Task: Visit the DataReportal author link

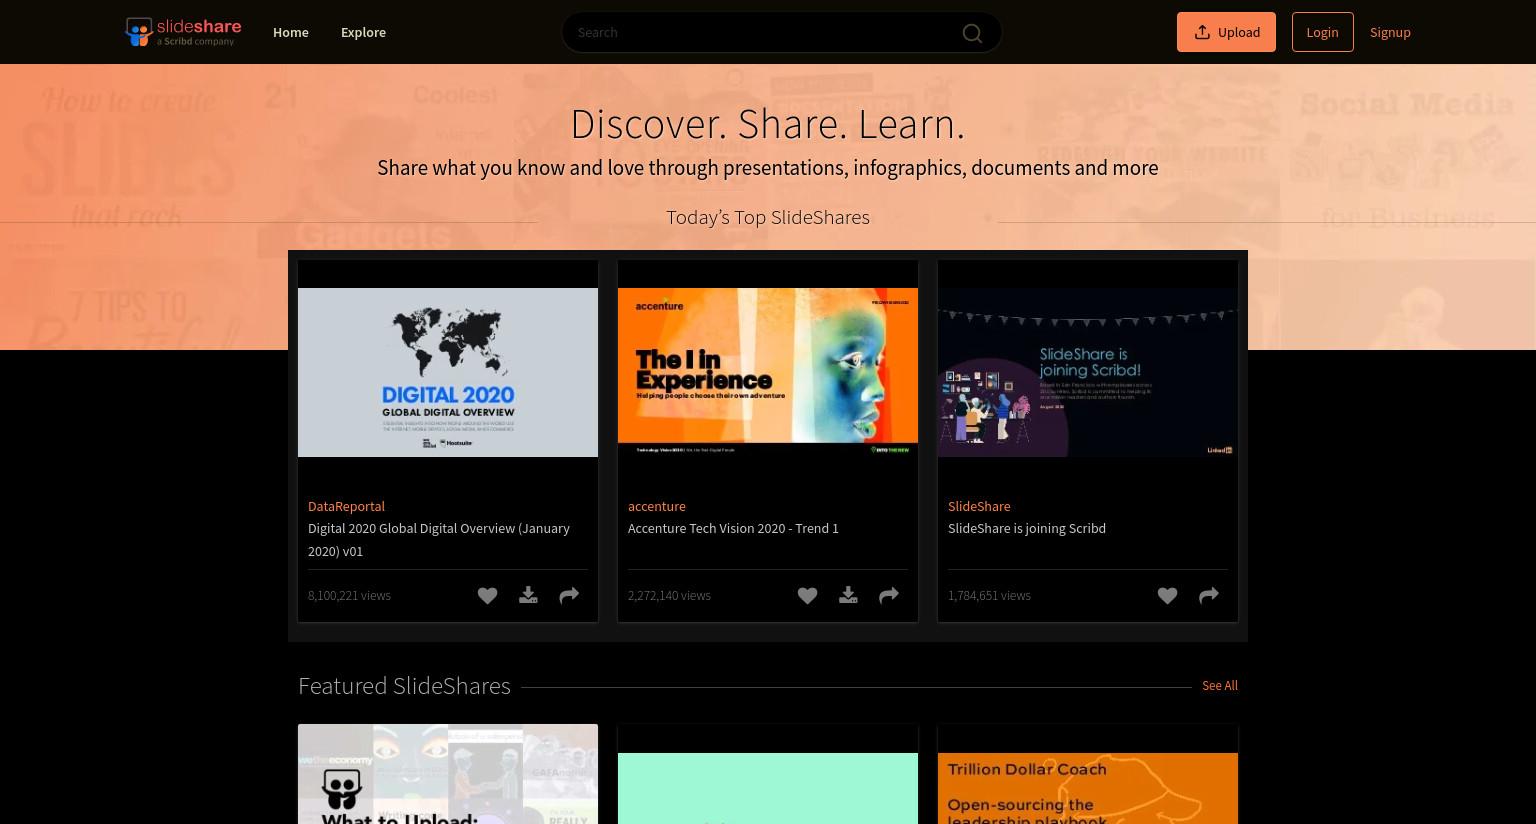Action: [x=346, y=506]
